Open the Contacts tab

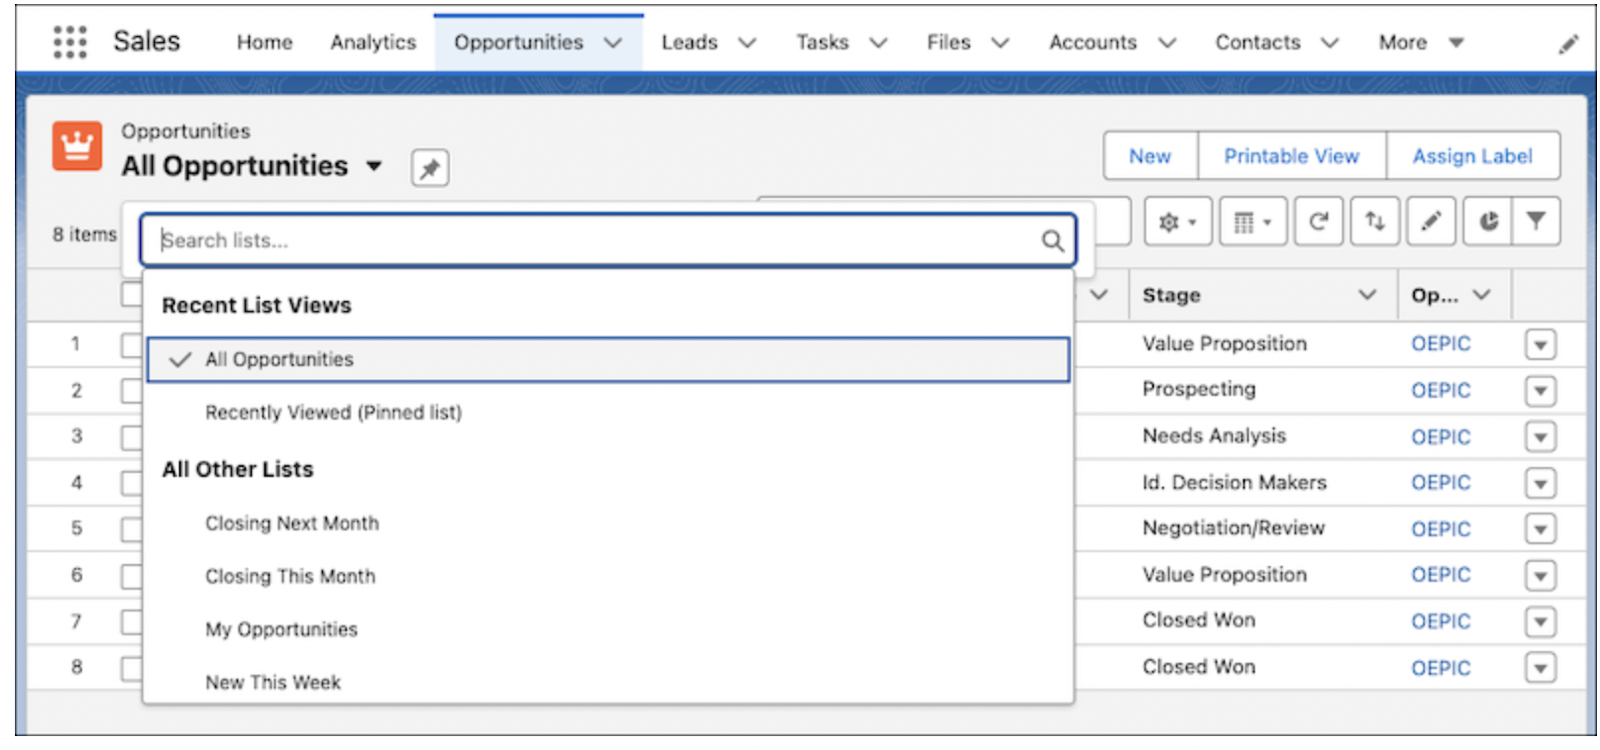click(1257, 43)
